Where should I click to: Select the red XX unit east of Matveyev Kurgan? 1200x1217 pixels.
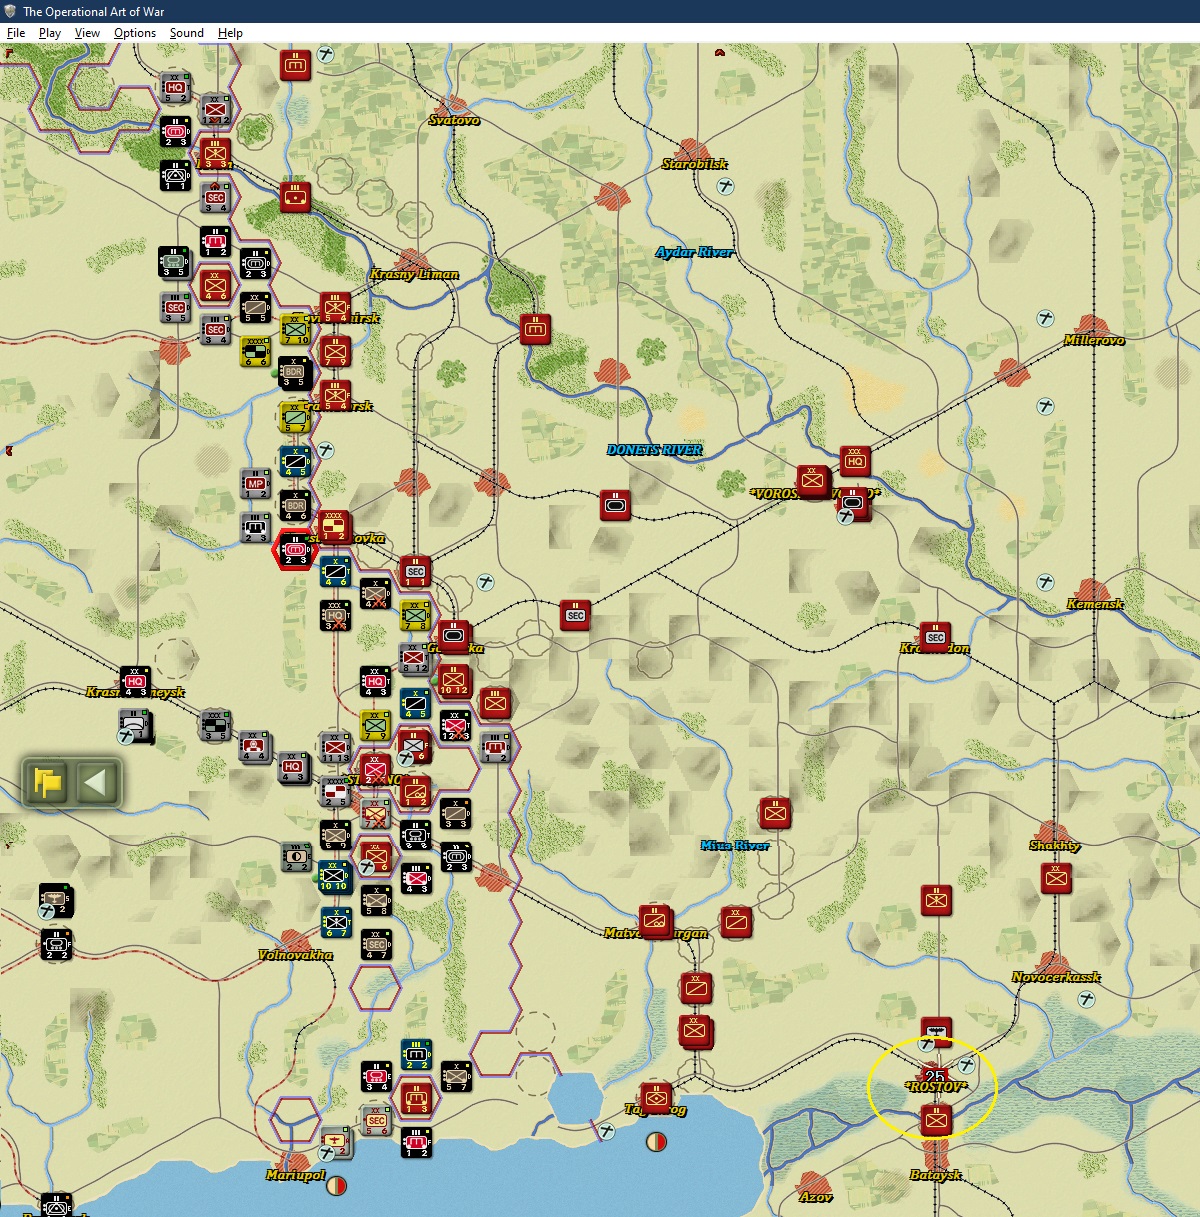736,921
